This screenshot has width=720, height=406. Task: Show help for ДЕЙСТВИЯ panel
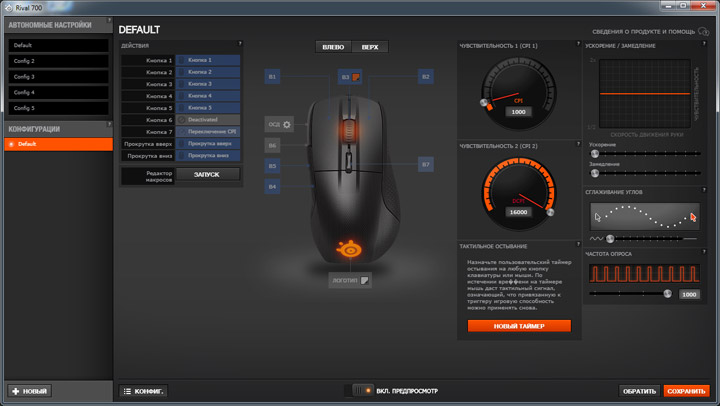[x=239, y=44]
